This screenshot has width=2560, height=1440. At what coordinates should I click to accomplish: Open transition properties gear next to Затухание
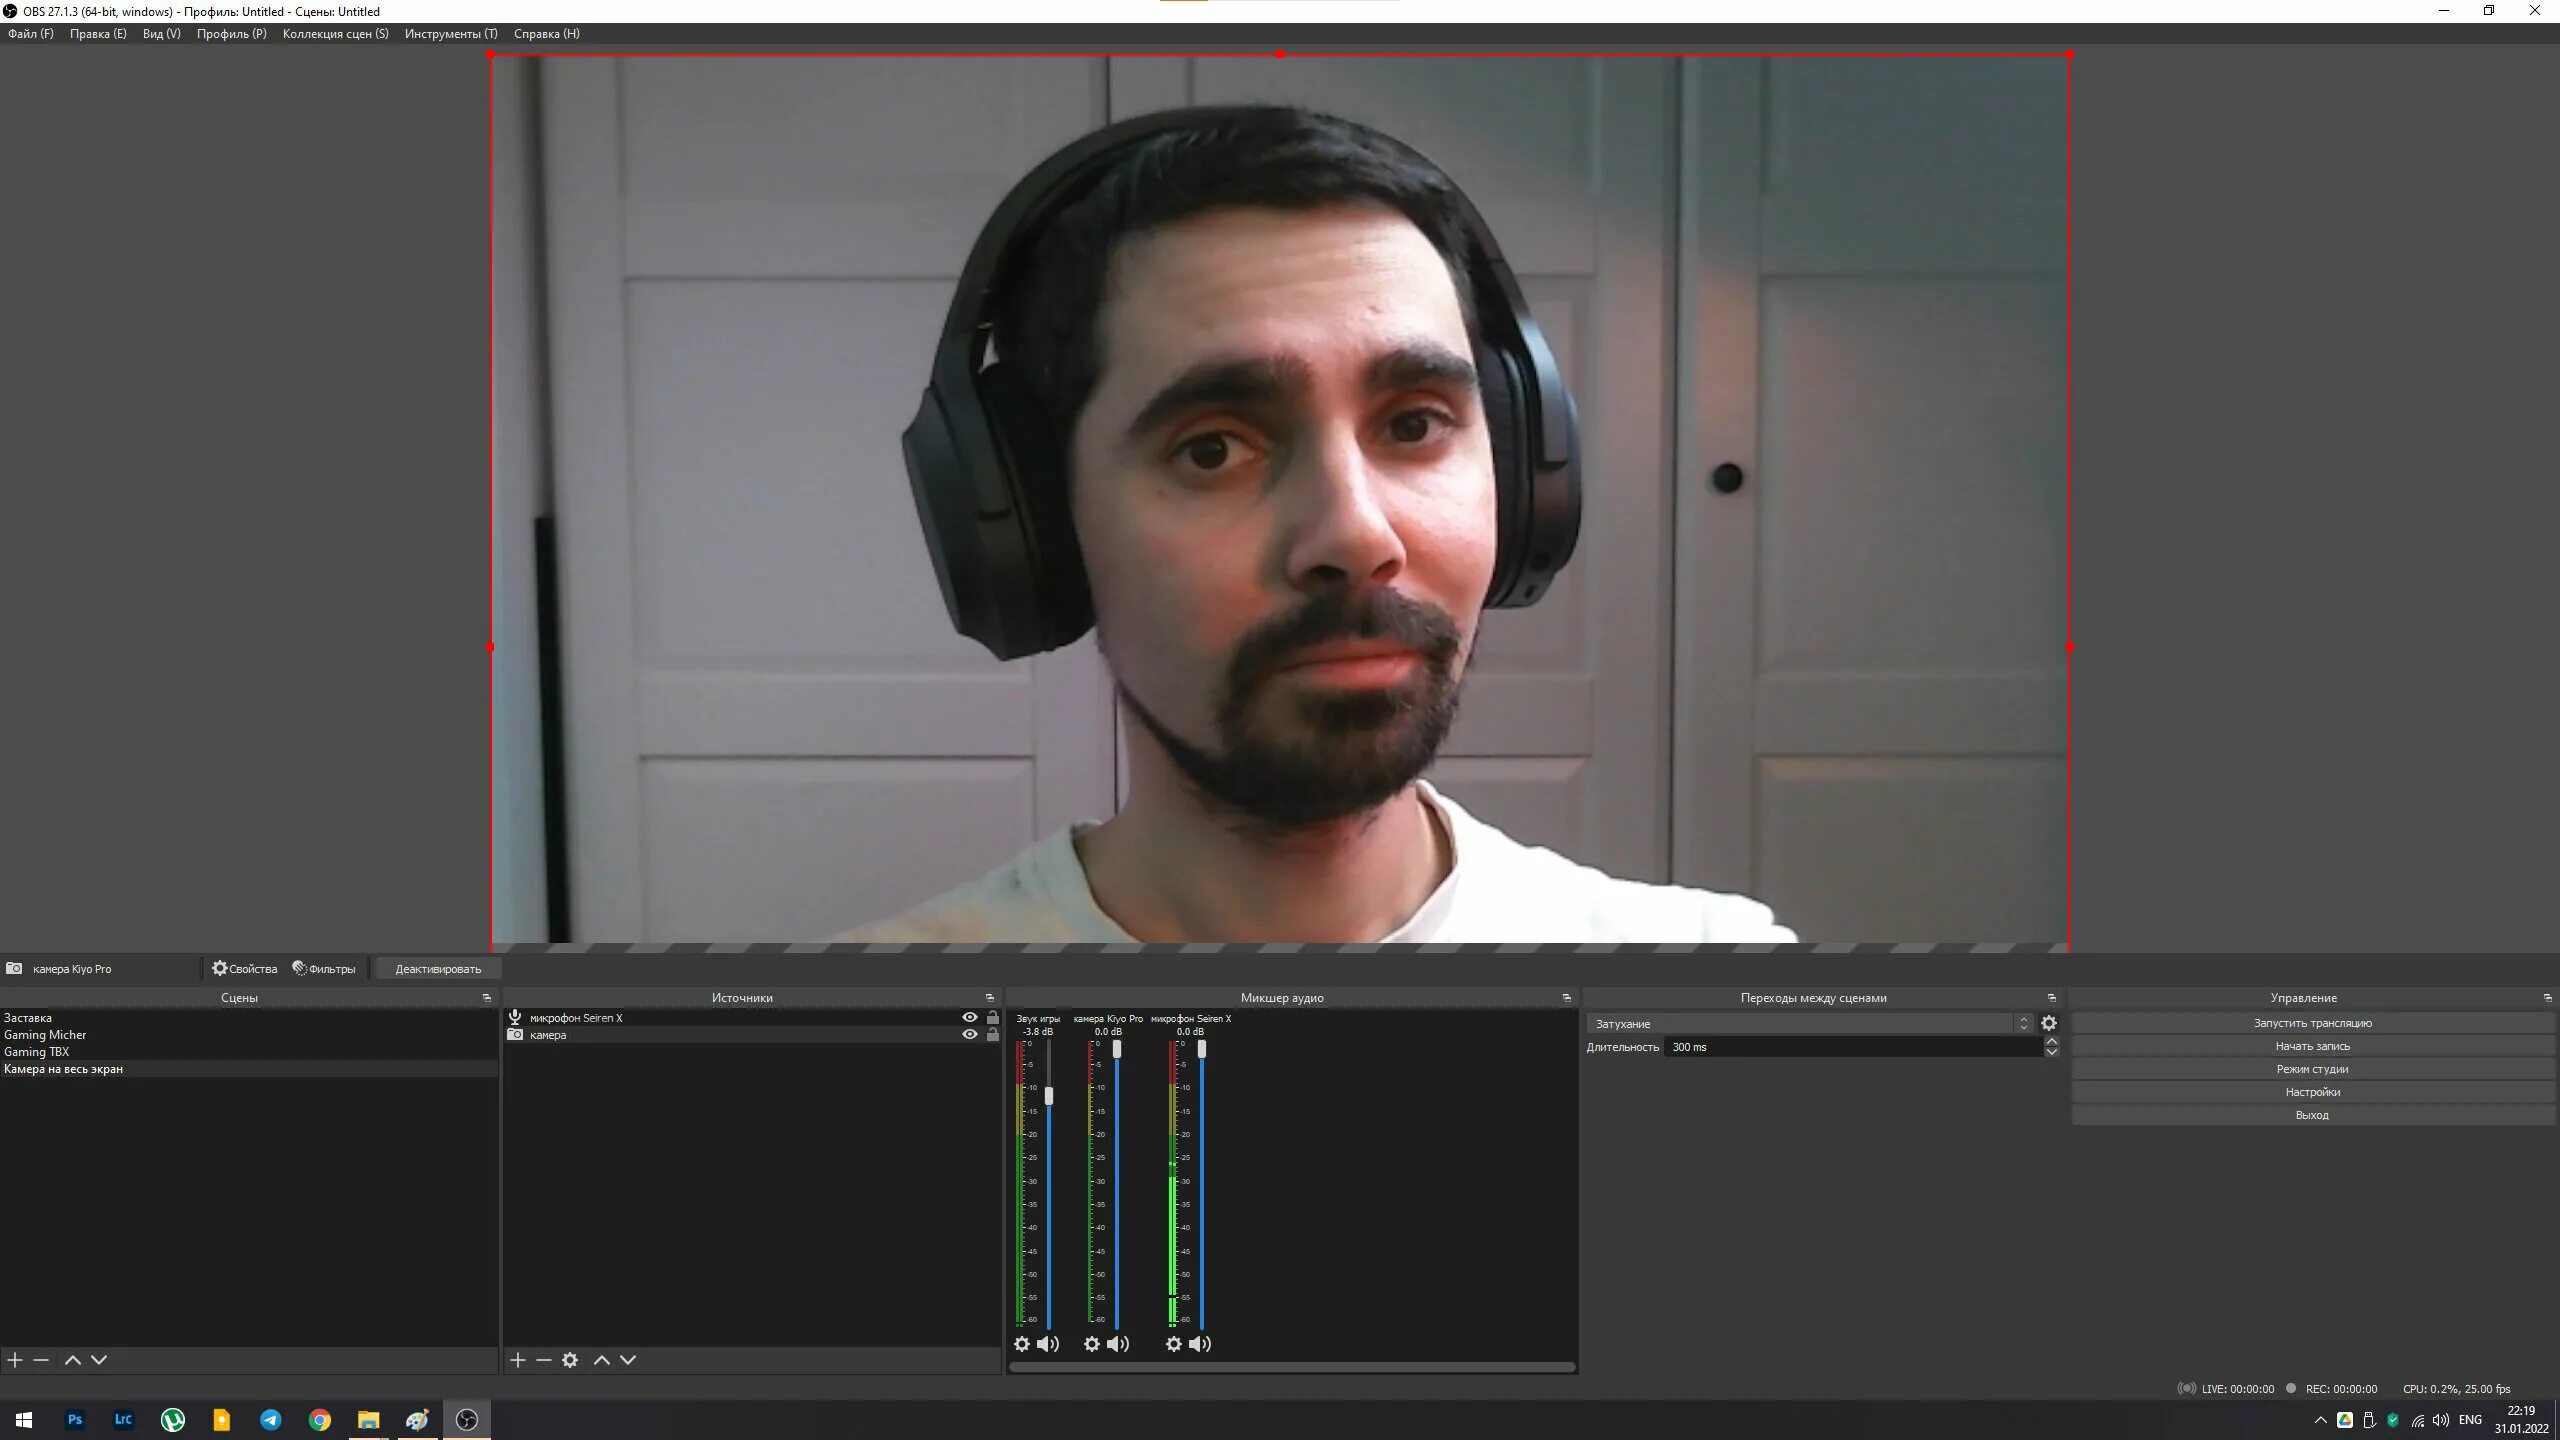(x=2049, y=1023)
